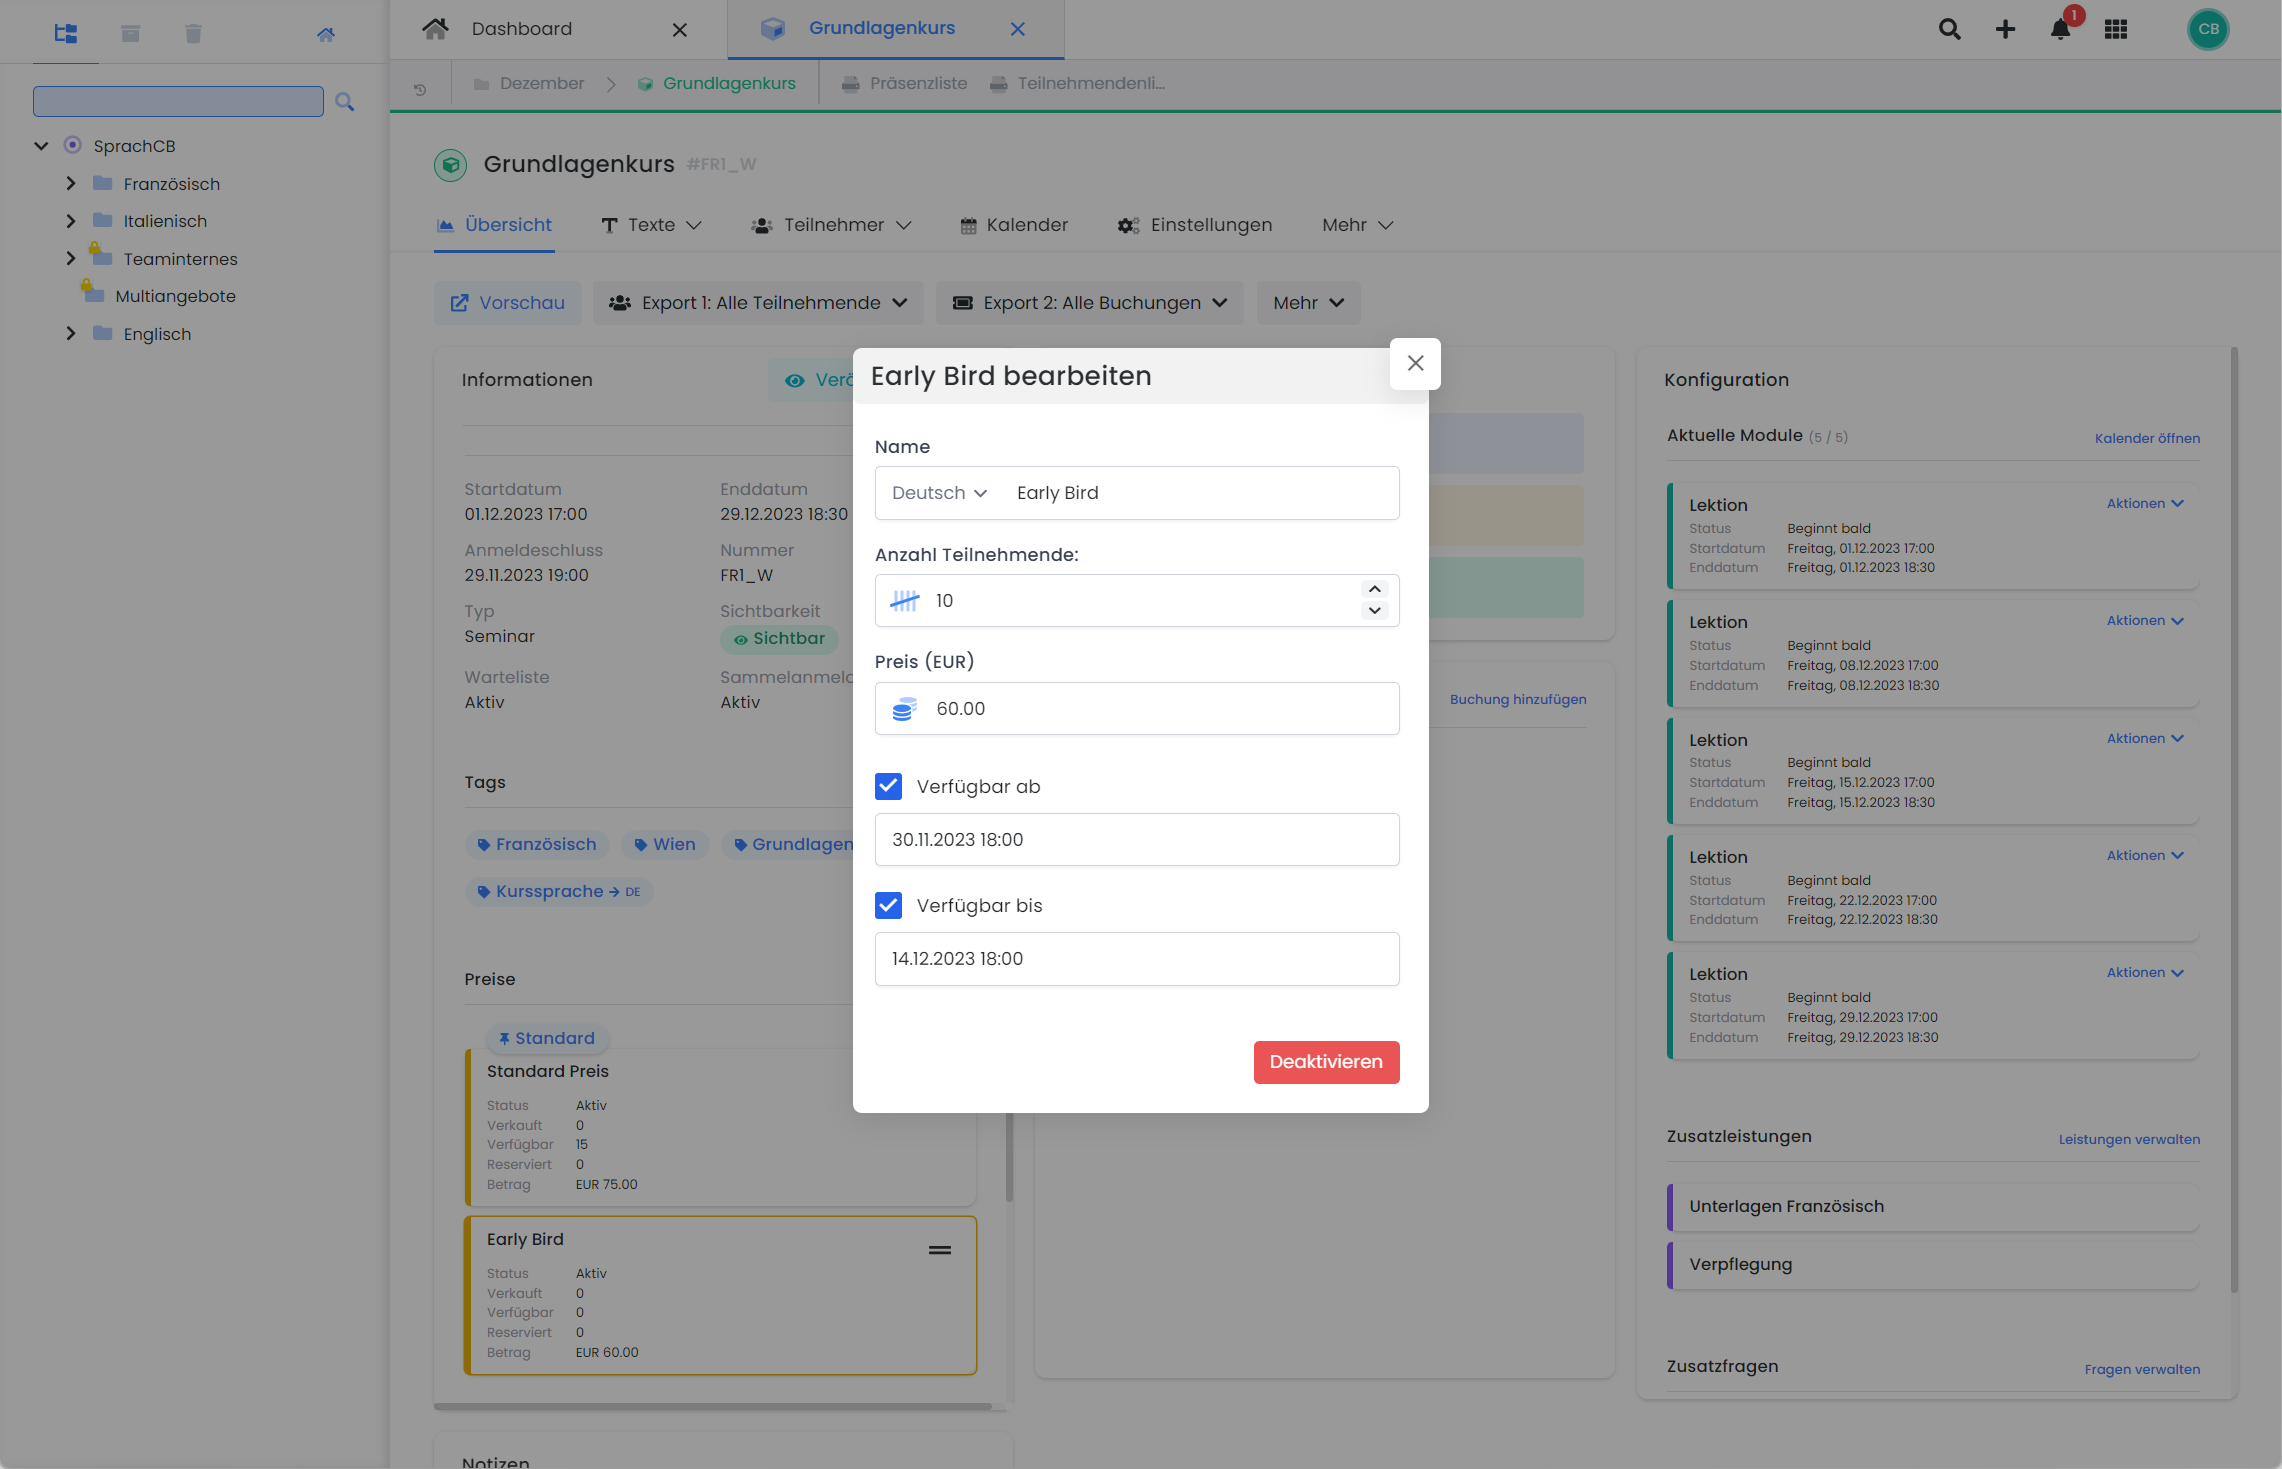Expand the Französisch folder in the tree

tap(70, 183)
